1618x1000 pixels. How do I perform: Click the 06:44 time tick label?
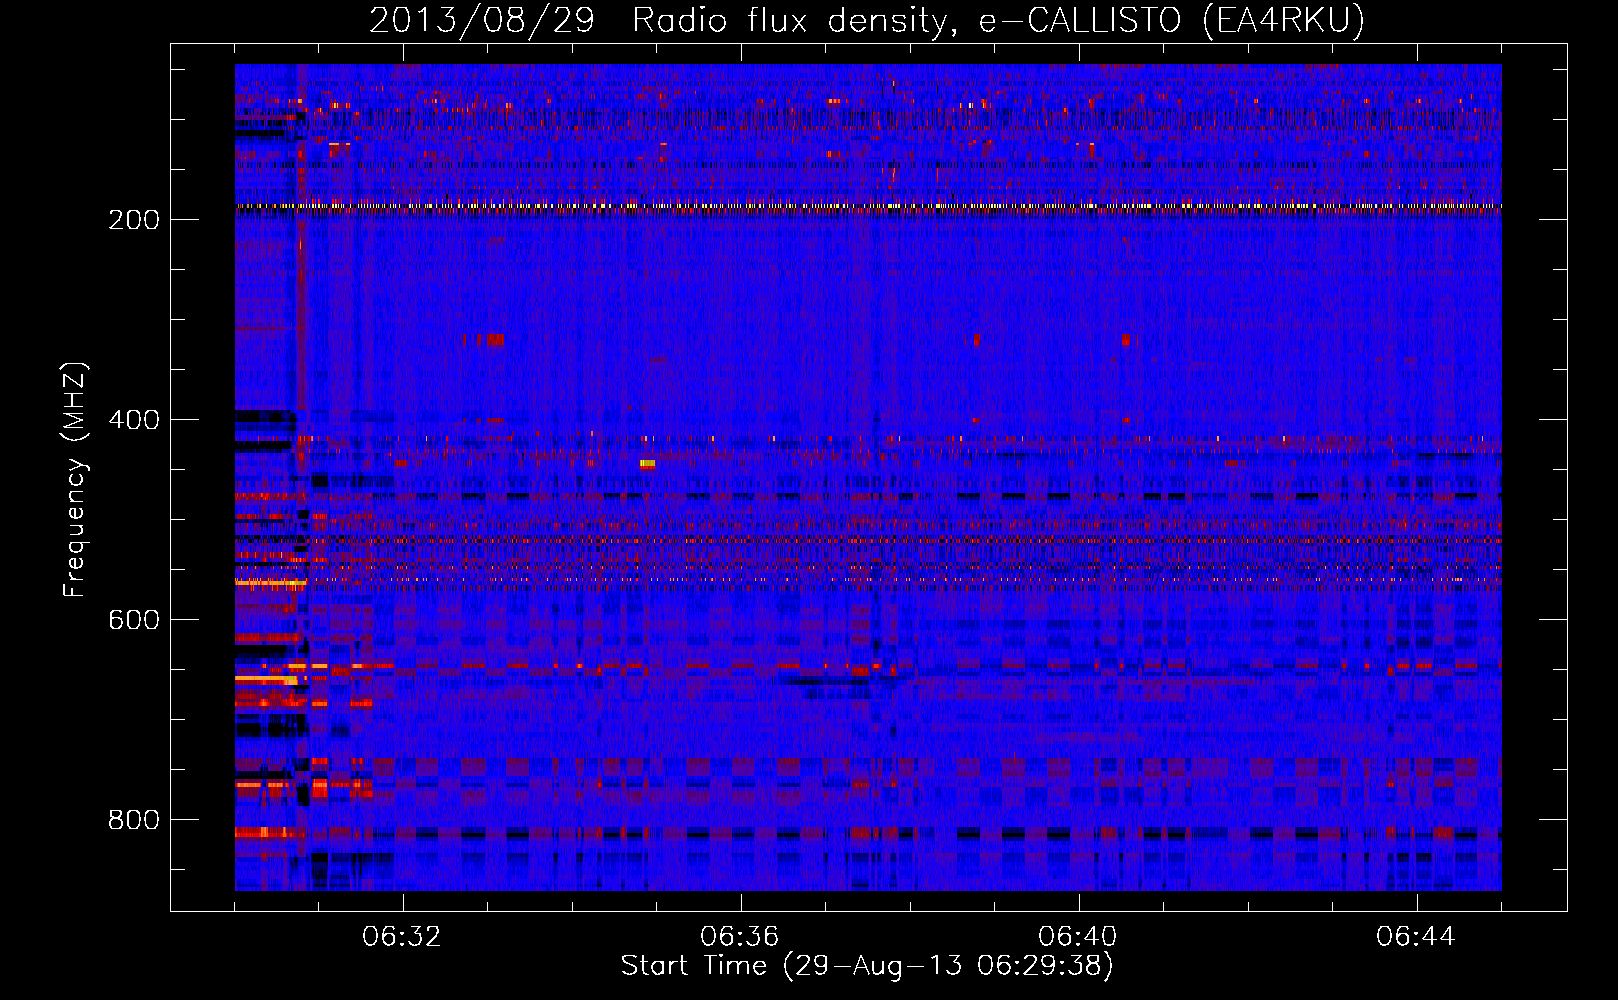(1416, 937)
